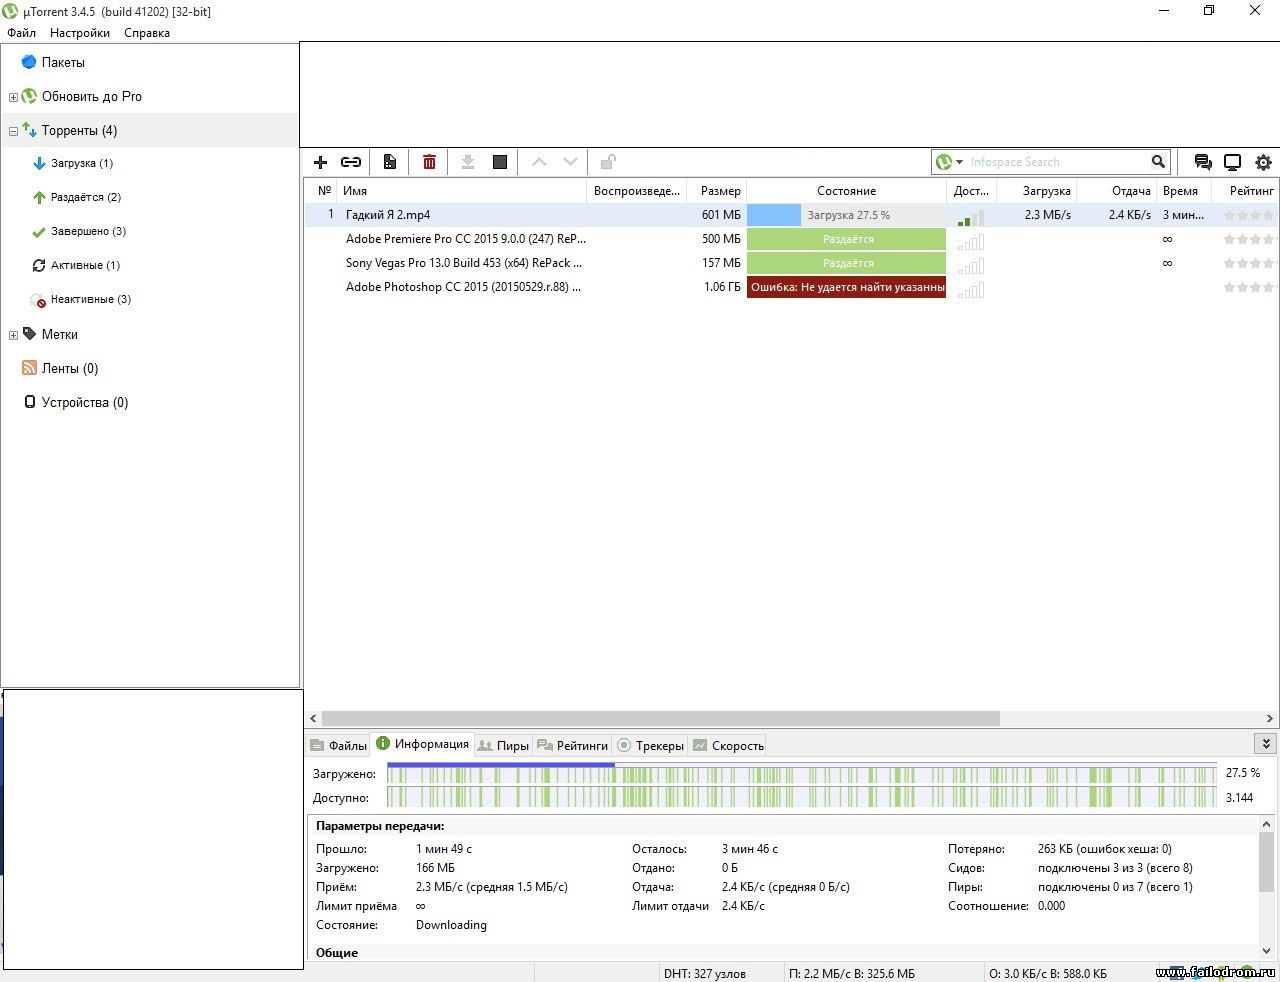1280x982 pixels.
Task: Switch to the Информация tab
Action: (422, 744)
